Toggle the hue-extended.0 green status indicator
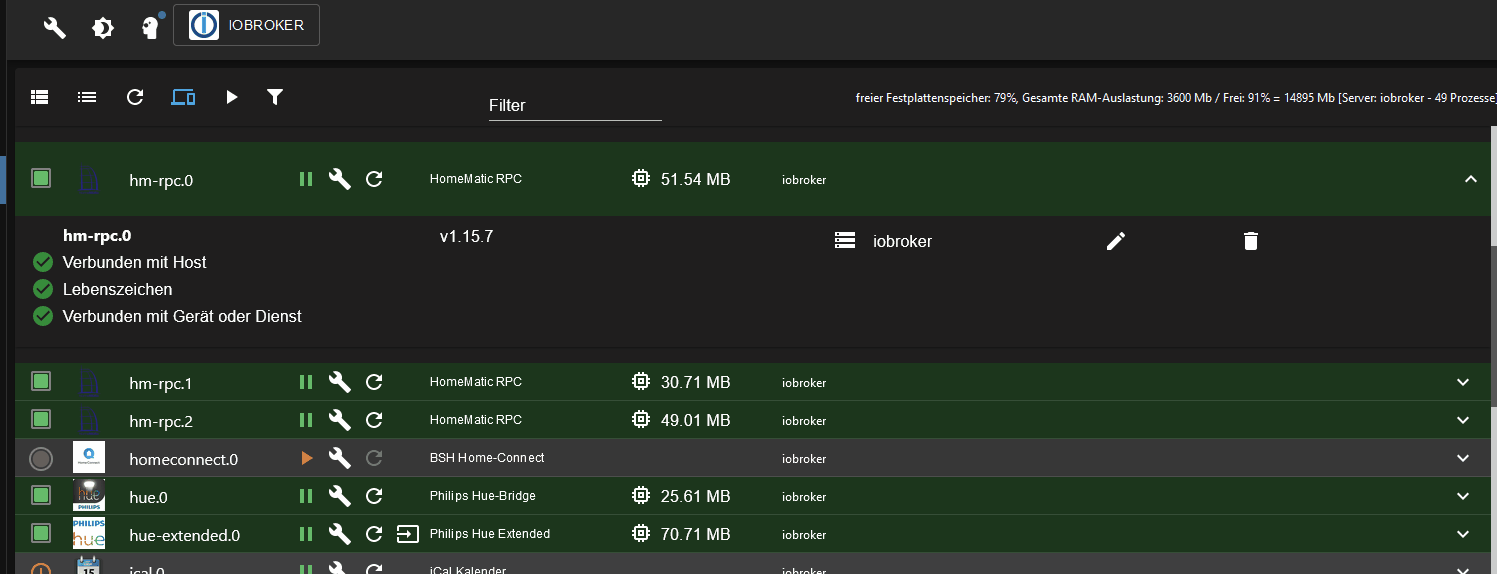 [41, 533]
